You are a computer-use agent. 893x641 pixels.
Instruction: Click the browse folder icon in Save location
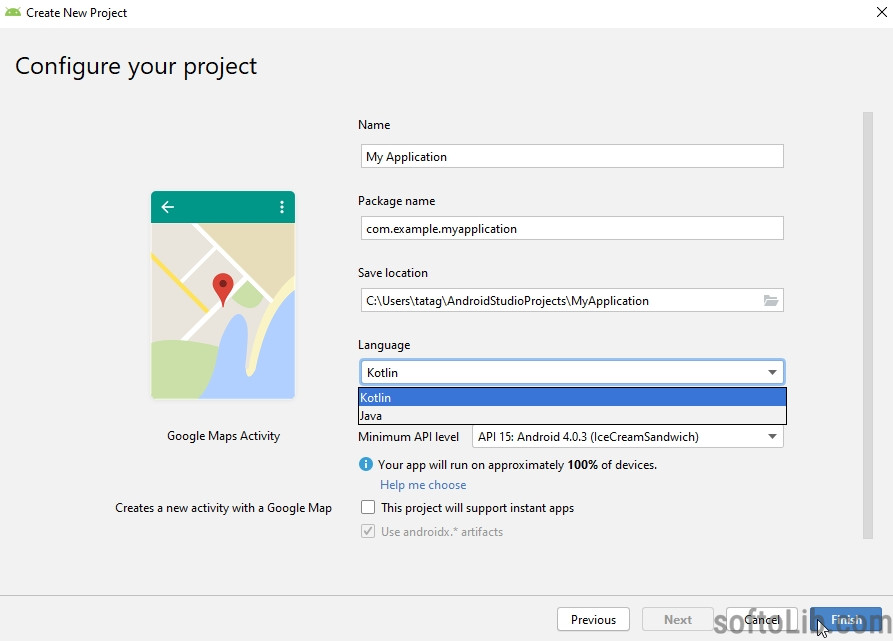pos(771,301)
